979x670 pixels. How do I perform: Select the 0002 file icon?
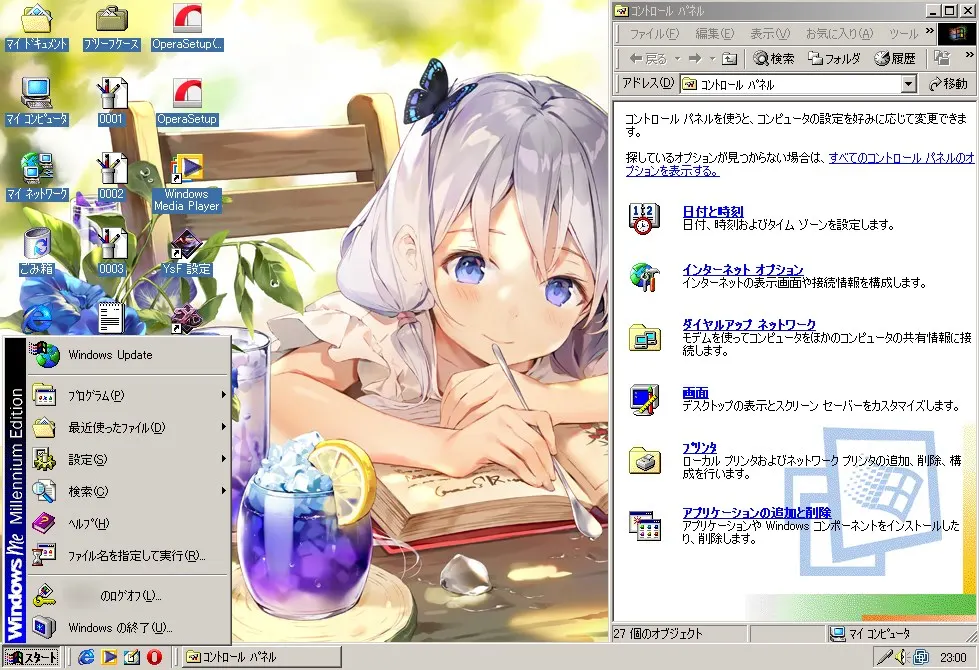111,177
